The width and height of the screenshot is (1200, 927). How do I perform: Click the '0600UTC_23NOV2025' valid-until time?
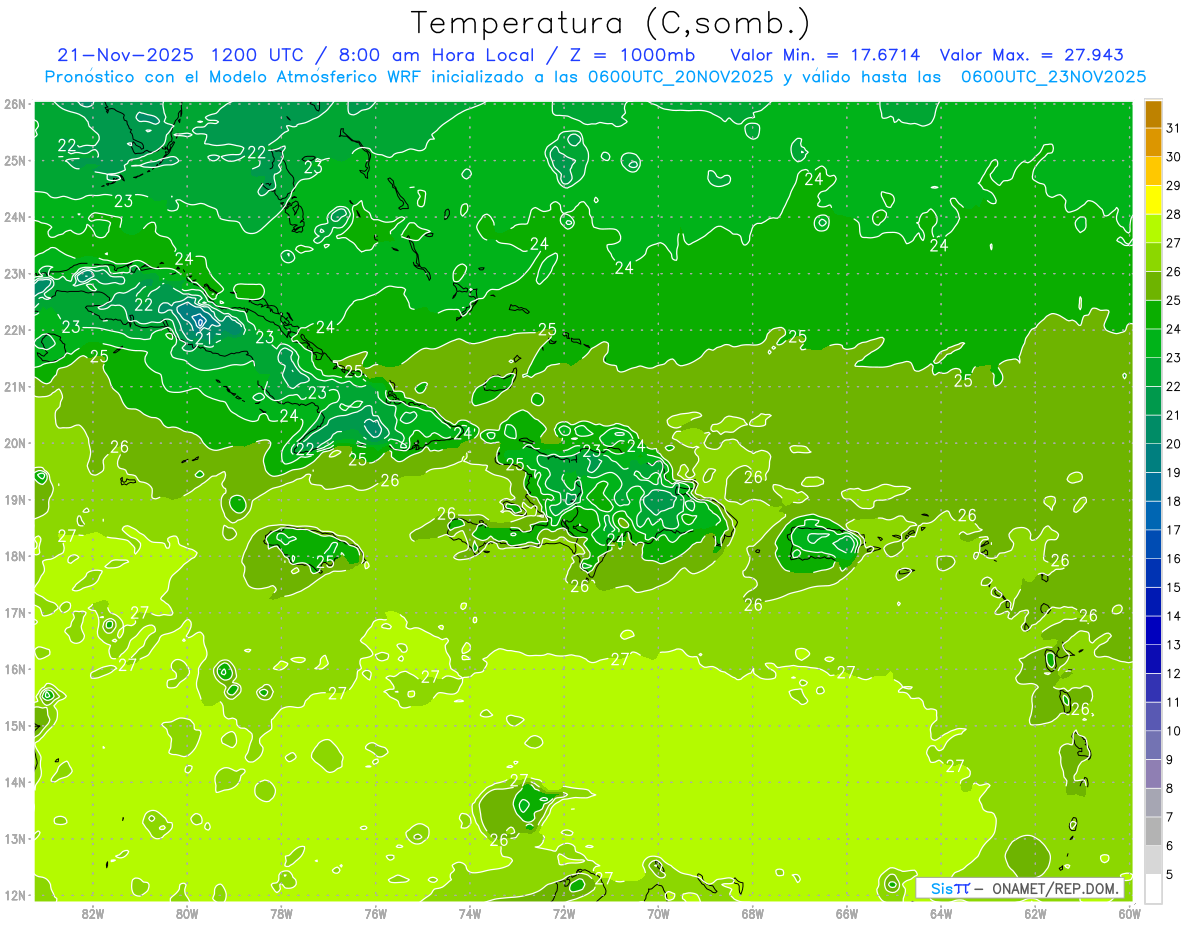pyautogui.click(x=1053, y=77)
